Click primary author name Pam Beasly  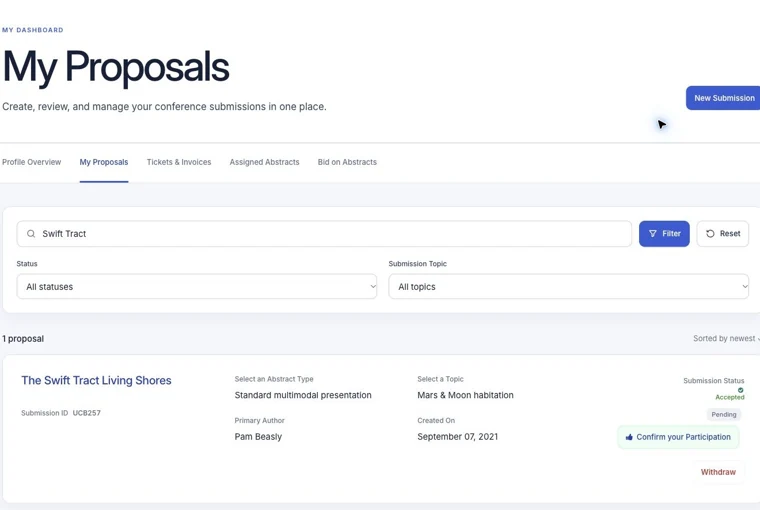258,437
